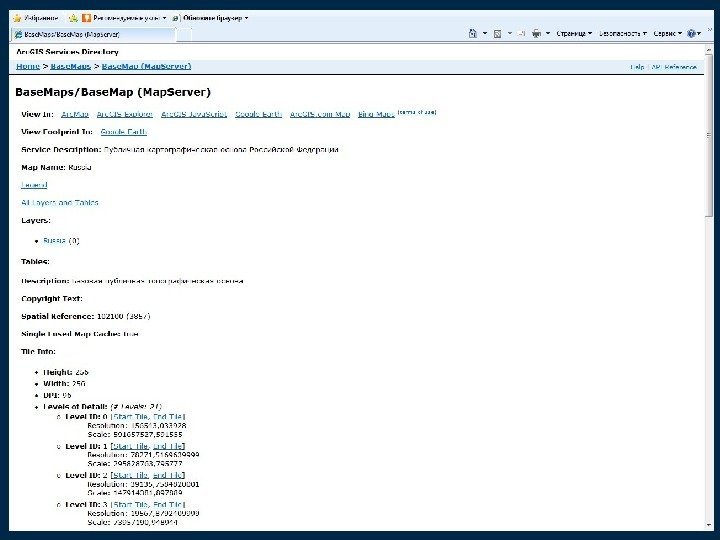
Task: Open the BaseMaps breadcrumb link
Action: click(71, 66)
